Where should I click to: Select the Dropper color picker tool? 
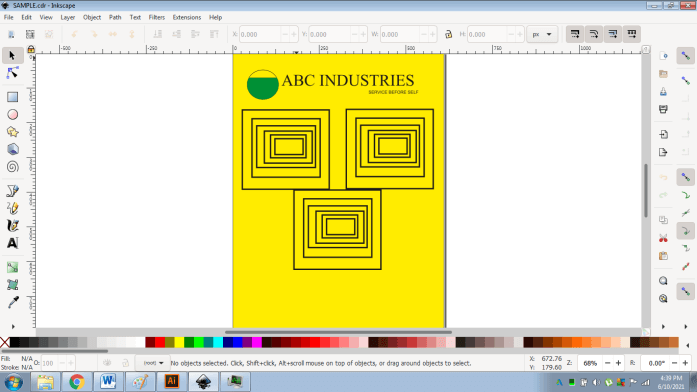pyautogui.click(x=12, y=302)
